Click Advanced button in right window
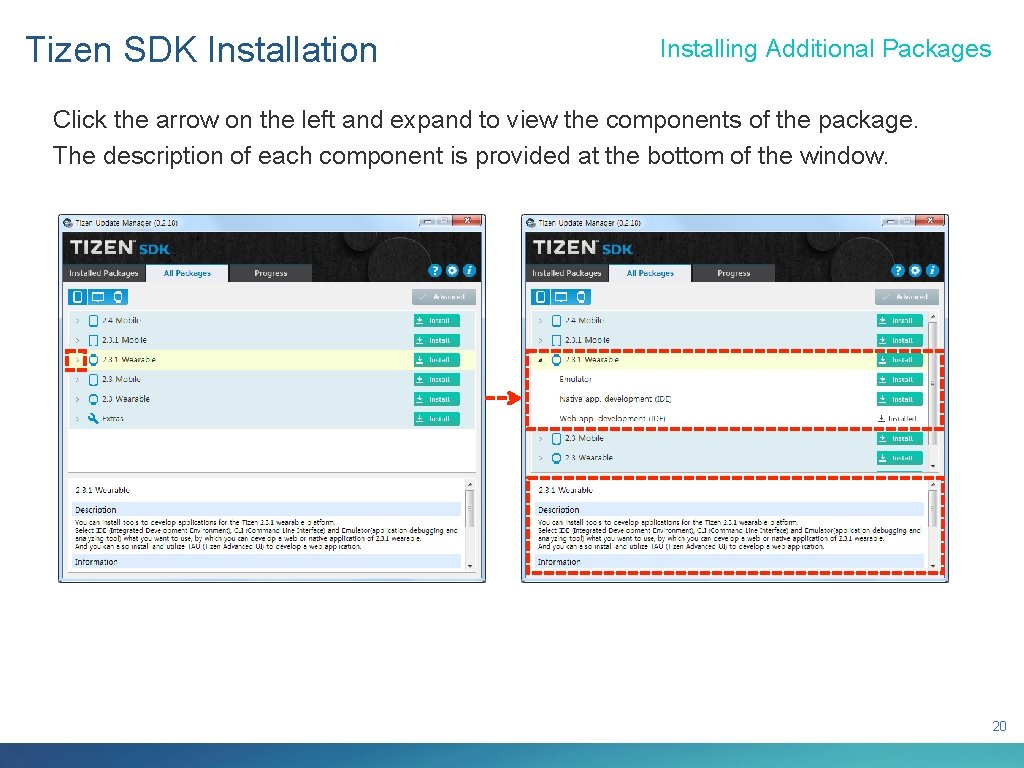 906,297
